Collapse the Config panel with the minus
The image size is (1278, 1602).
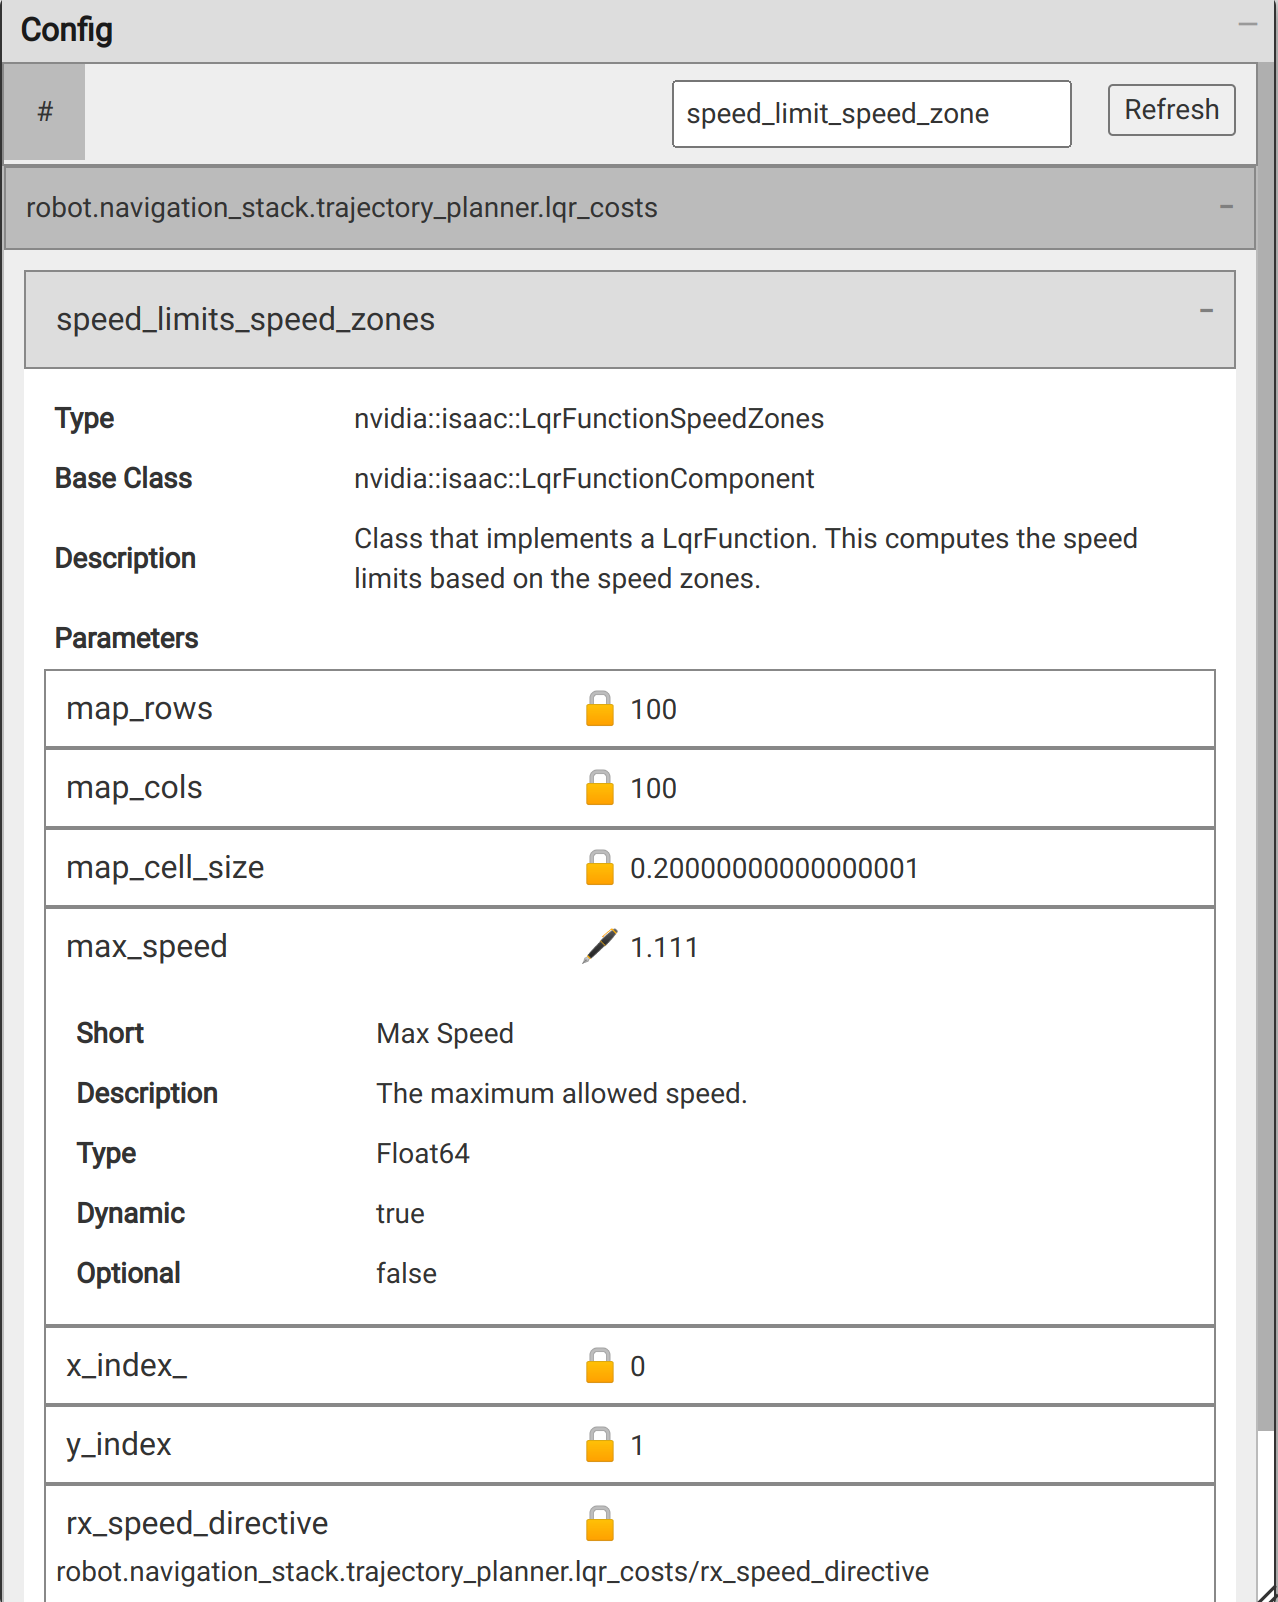pos(1247,25)
